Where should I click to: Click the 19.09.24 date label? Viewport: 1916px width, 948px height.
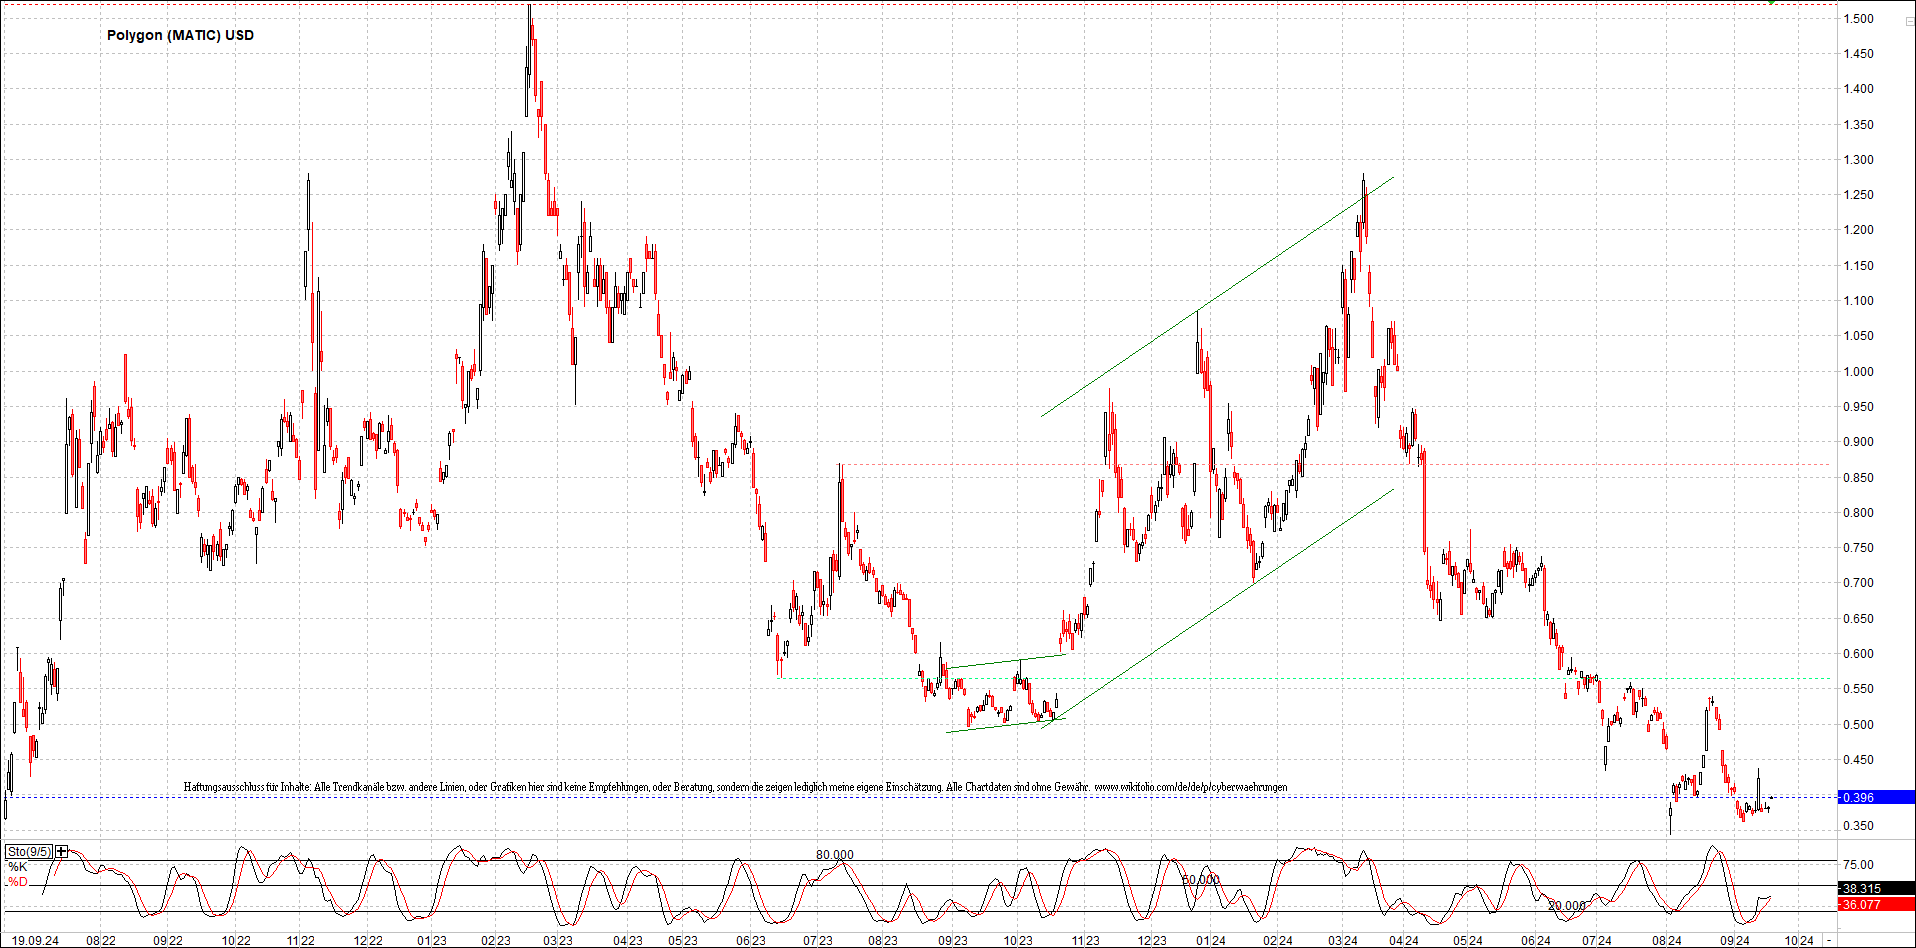(35, 941)
